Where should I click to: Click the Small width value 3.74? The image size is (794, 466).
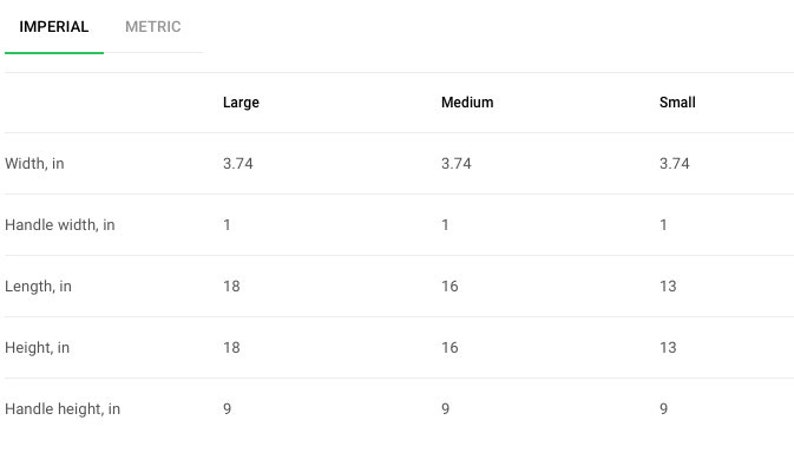pos(674,164)
